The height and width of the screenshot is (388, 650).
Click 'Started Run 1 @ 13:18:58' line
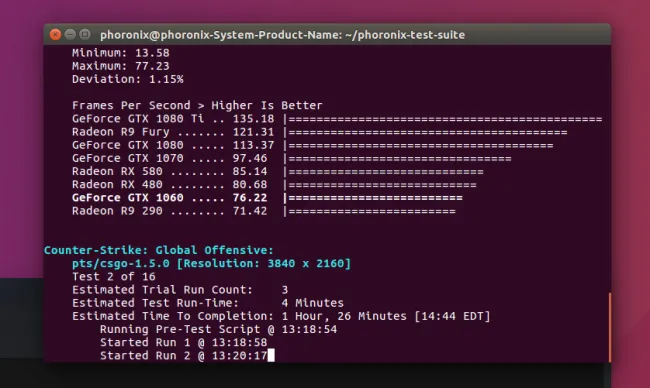click(x=184, y=342)
